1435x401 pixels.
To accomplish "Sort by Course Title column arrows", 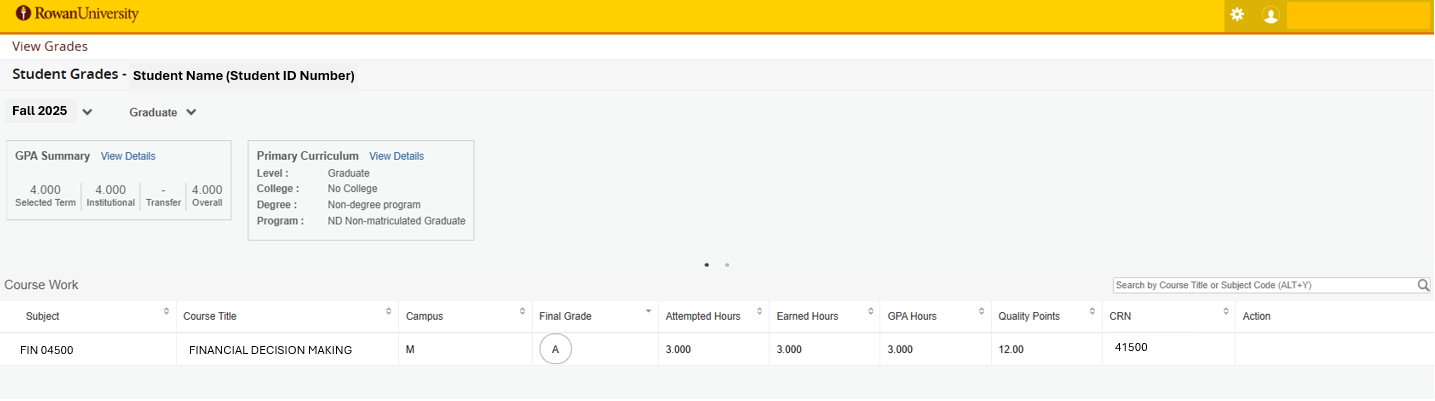I will (x=388, y=312).
